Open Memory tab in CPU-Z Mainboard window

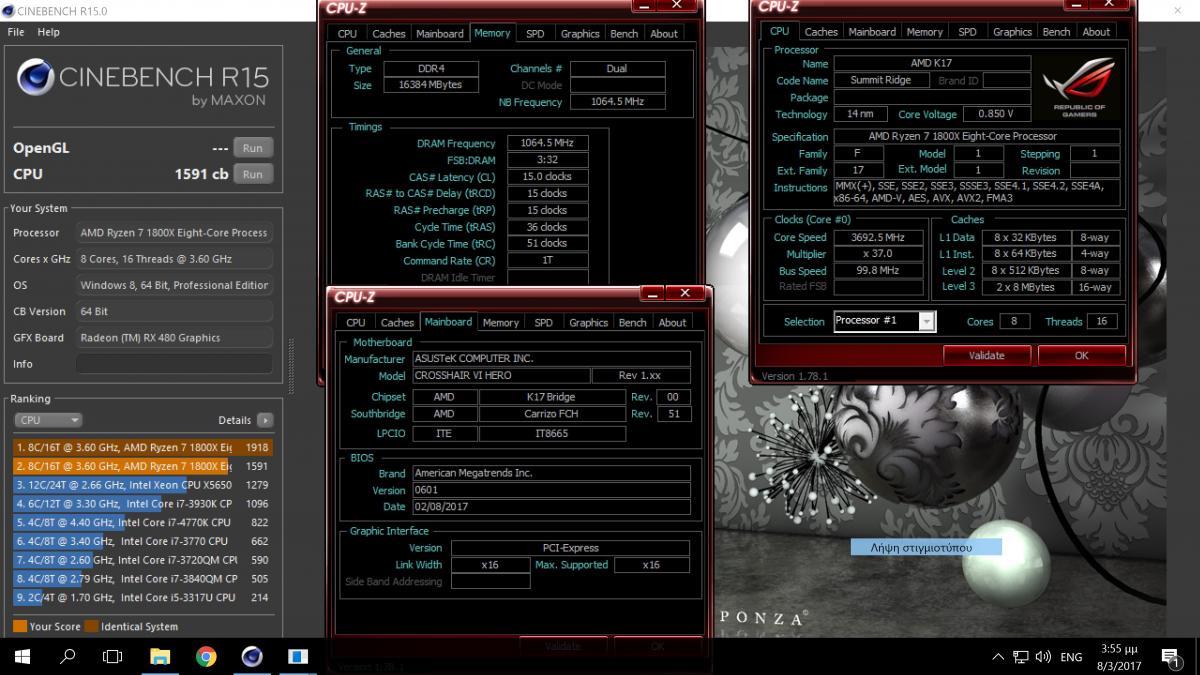501,322
